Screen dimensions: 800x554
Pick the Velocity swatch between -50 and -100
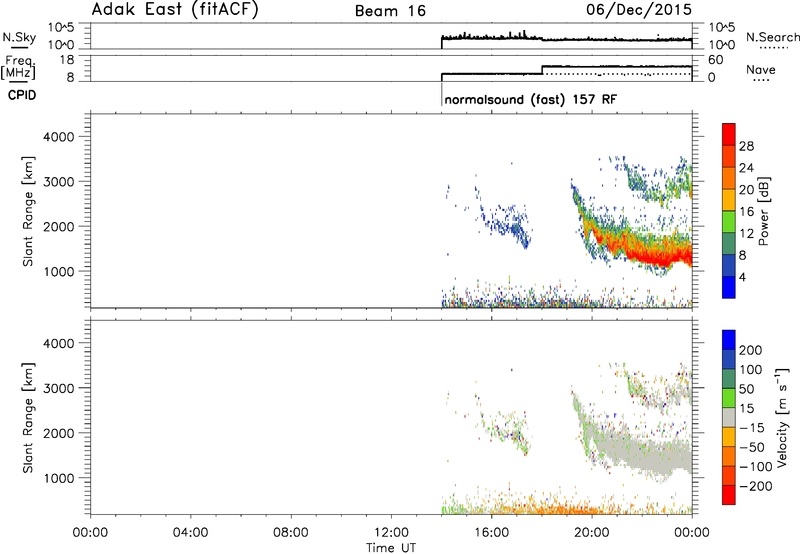(729, 456)
